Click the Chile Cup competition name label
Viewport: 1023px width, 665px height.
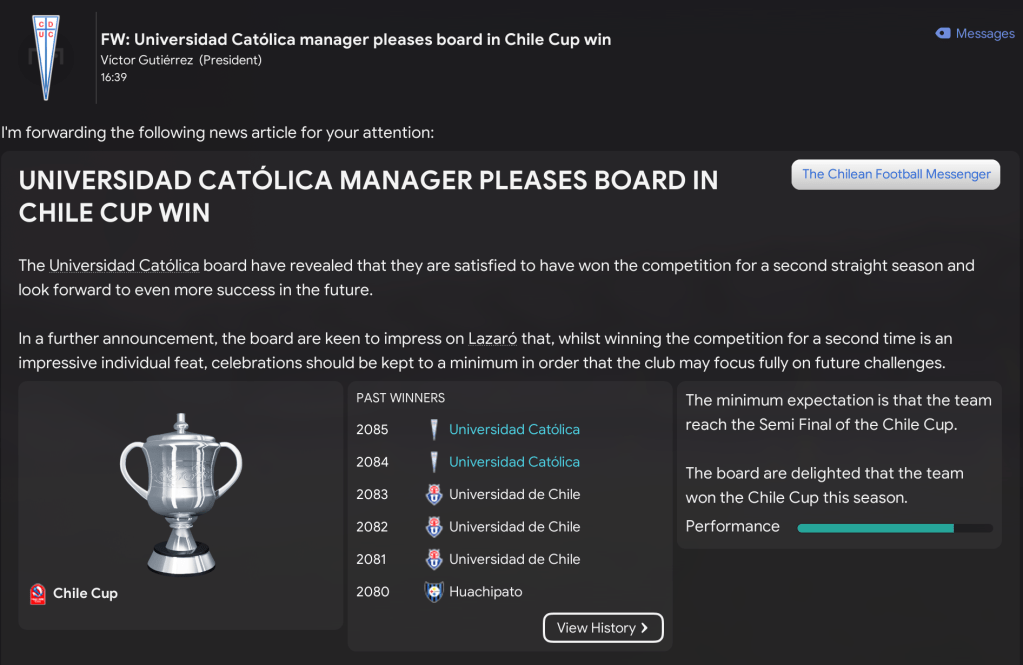coord(85,594)
